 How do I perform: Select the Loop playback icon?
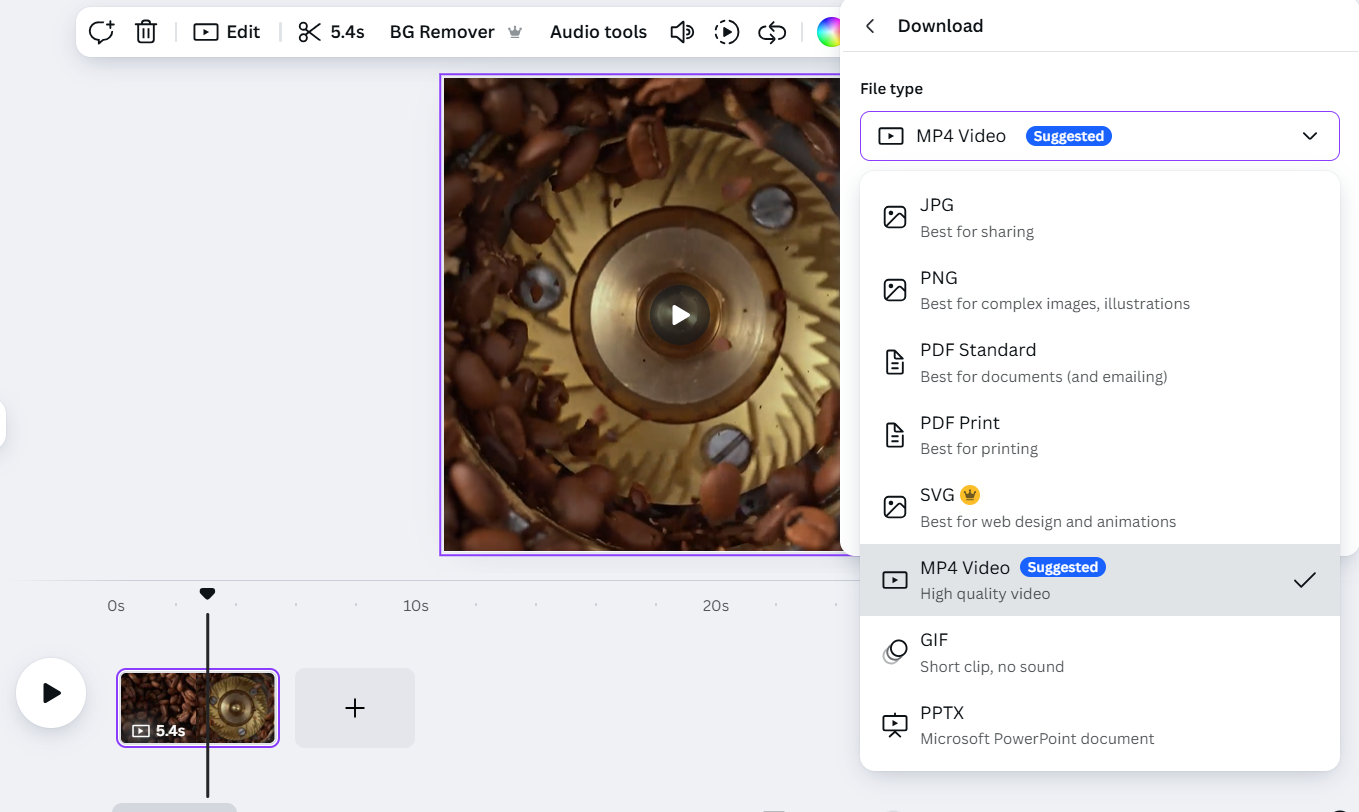click(x=771, y=31)
